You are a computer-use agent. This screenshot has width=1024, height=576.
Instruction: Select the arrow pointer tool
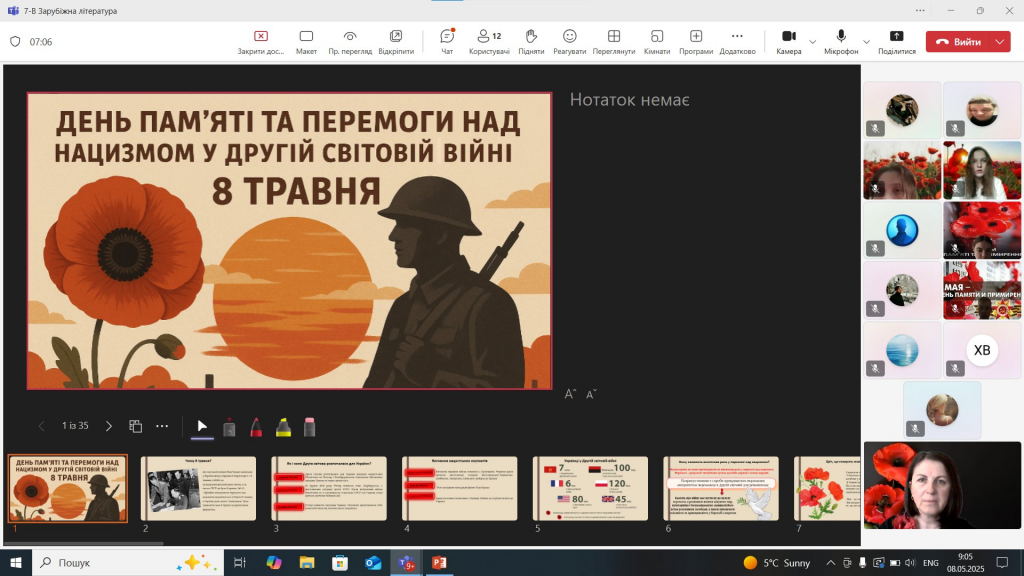pos(202,426)
